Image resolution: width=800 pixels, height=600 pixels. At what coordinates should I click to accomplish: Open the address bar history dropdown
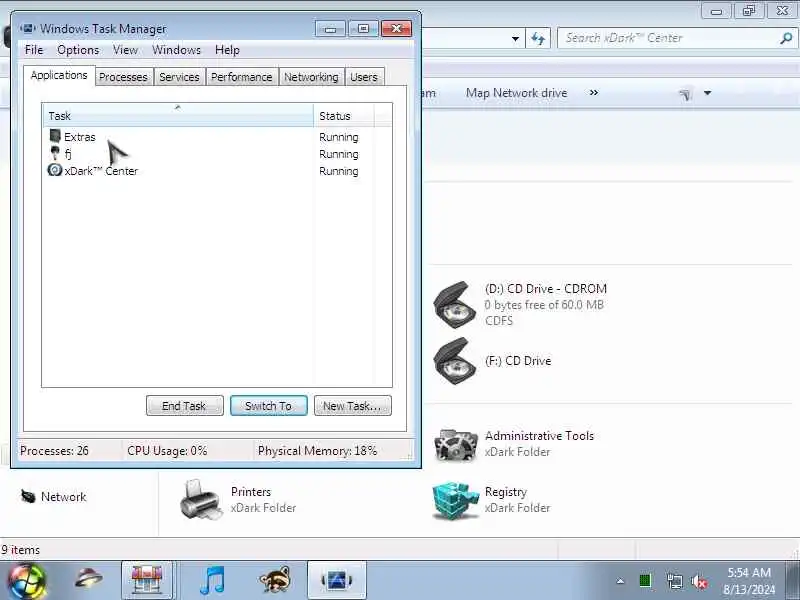(x=515, y=38)
